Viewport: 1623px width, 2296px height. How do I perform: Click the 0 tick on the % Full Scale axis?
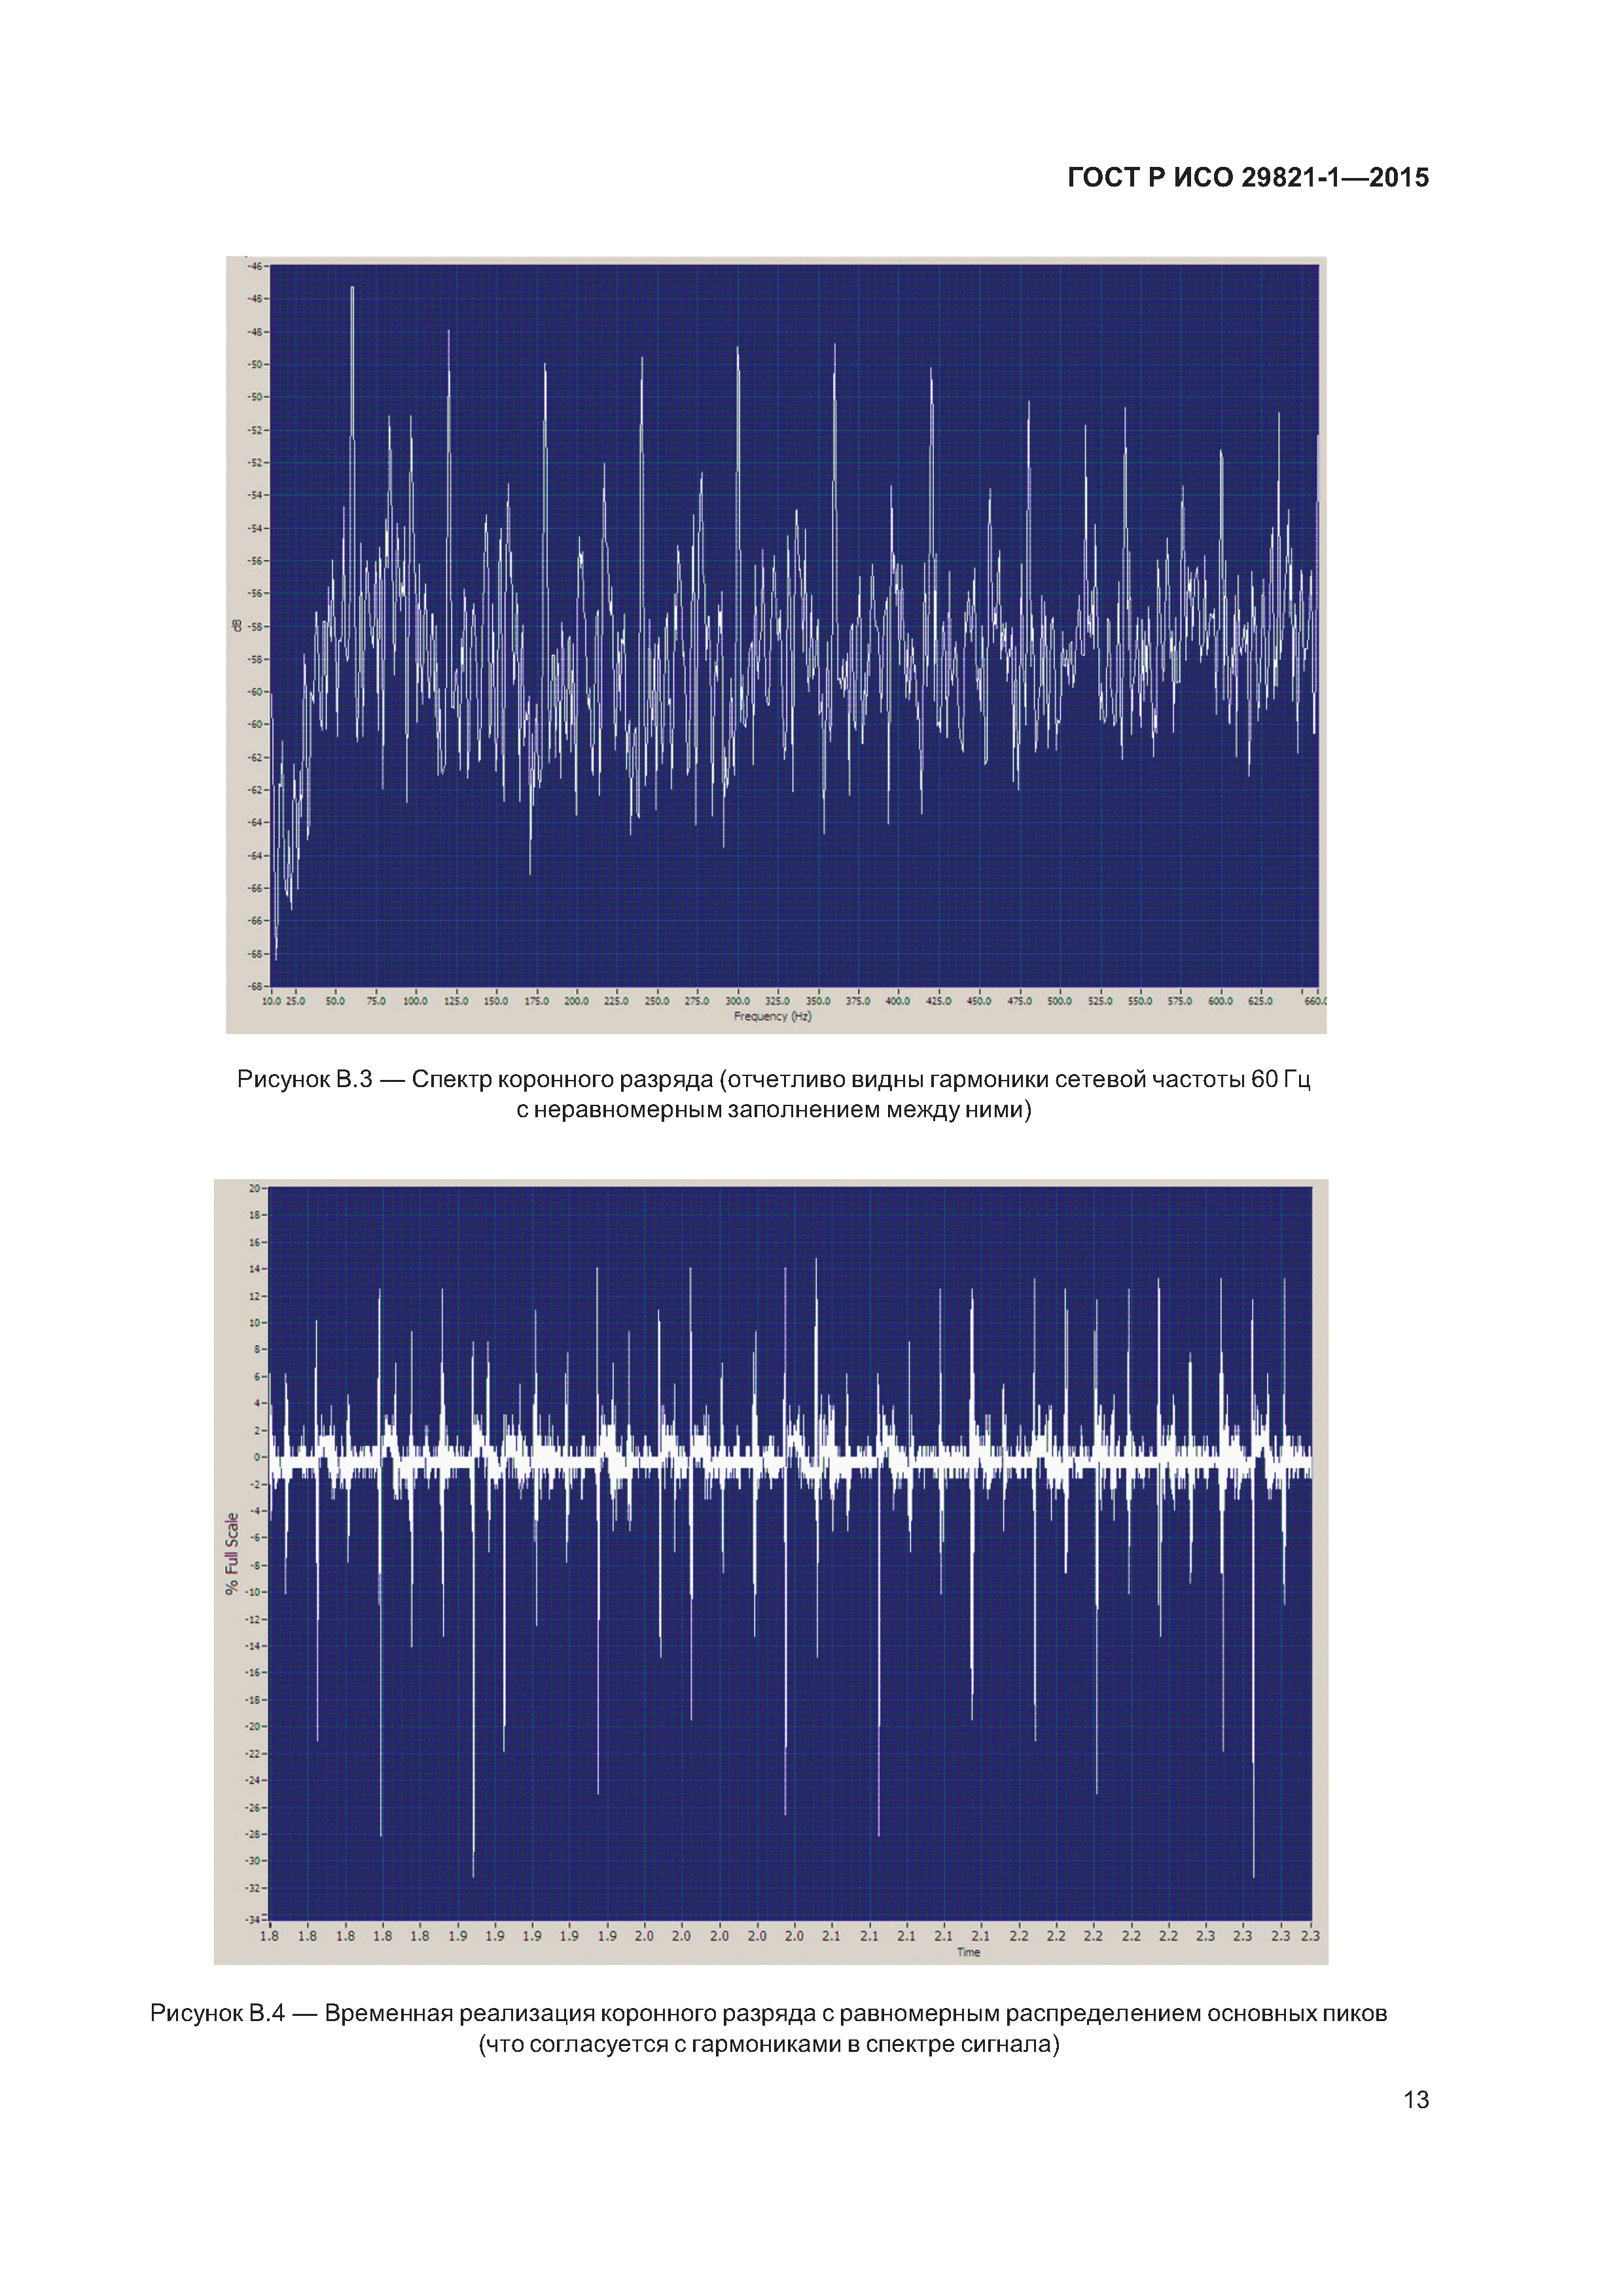(257, 1457)
